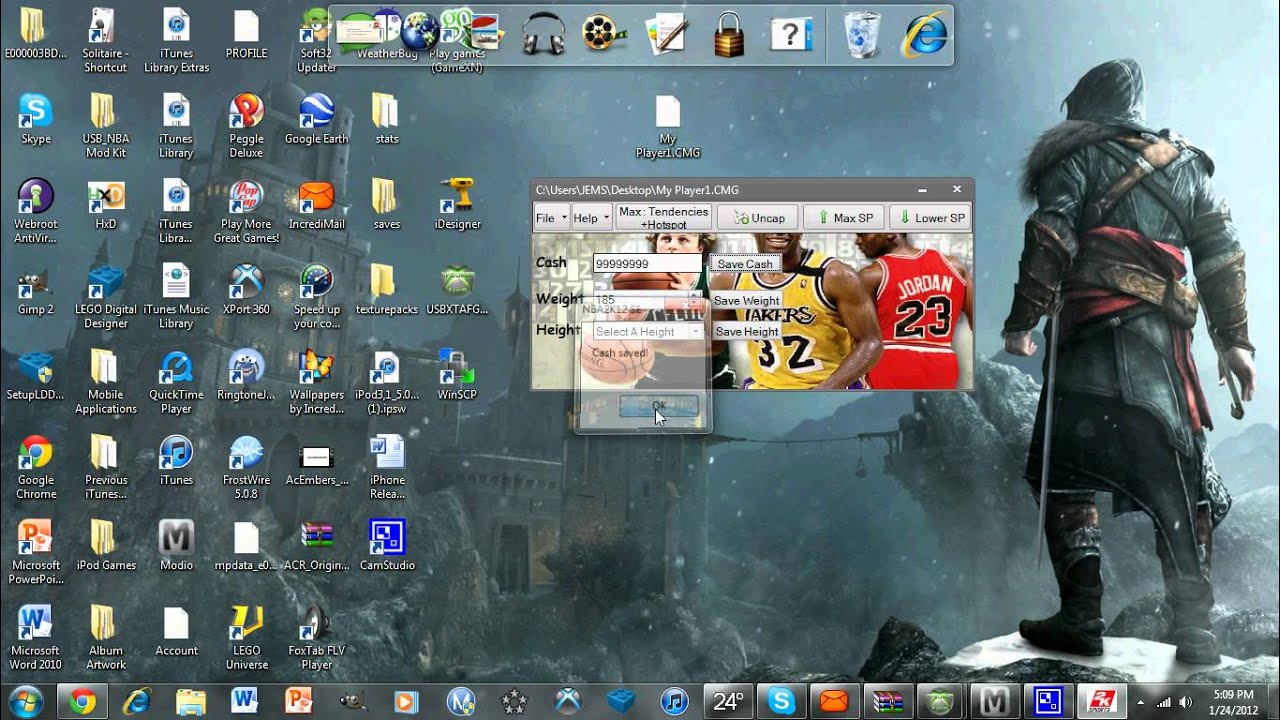This screenshot has height=720, width=1280.
Task: Click the Save Height button
Action: coord(746,331)
